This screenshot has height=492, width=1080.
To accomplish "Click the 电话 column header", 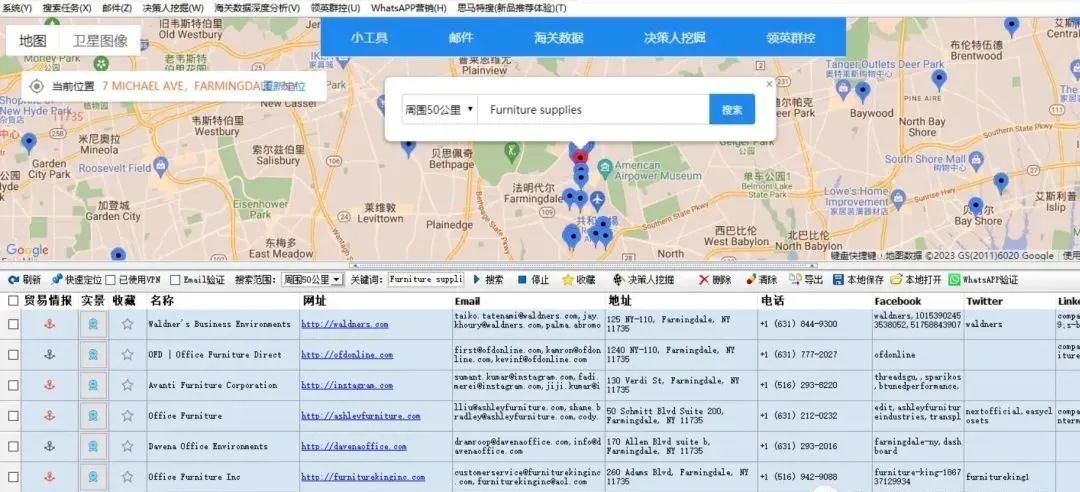I will pyautogui.click(x=772, y=301).
